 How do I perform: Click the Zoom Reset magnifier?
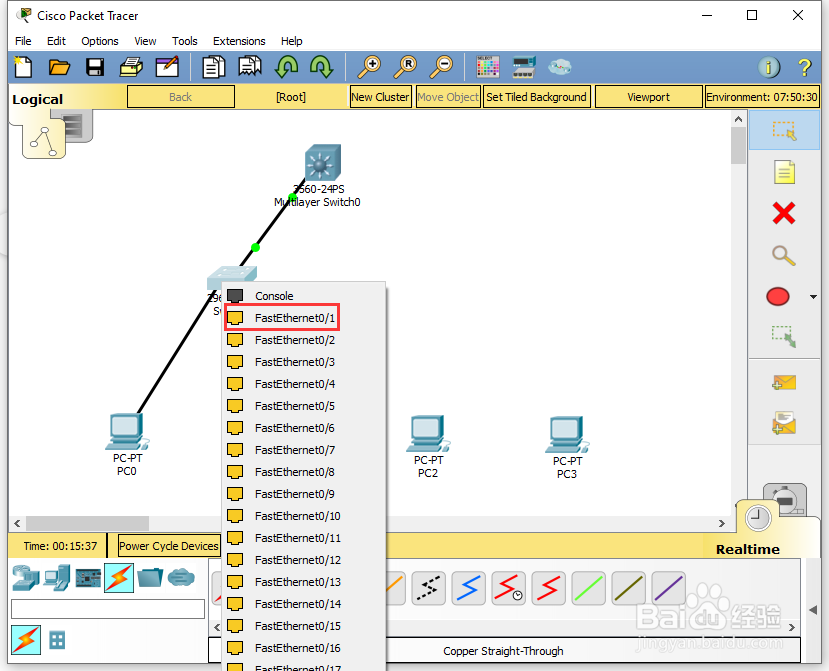coord(406,68)
